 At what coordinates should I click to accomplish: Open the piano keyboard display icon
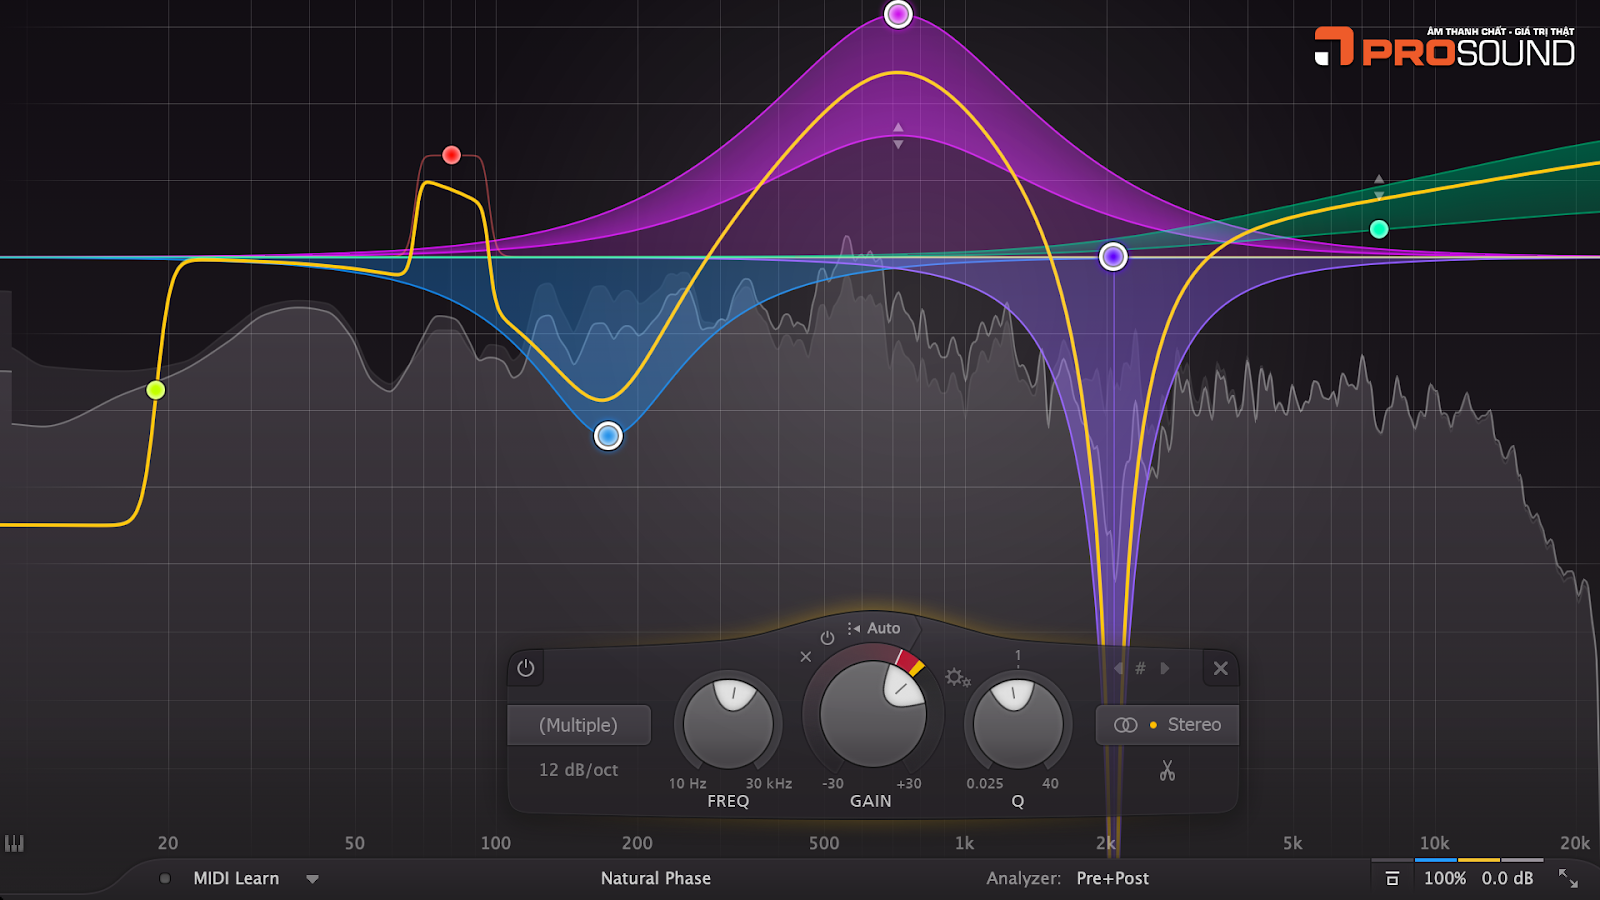14,844
